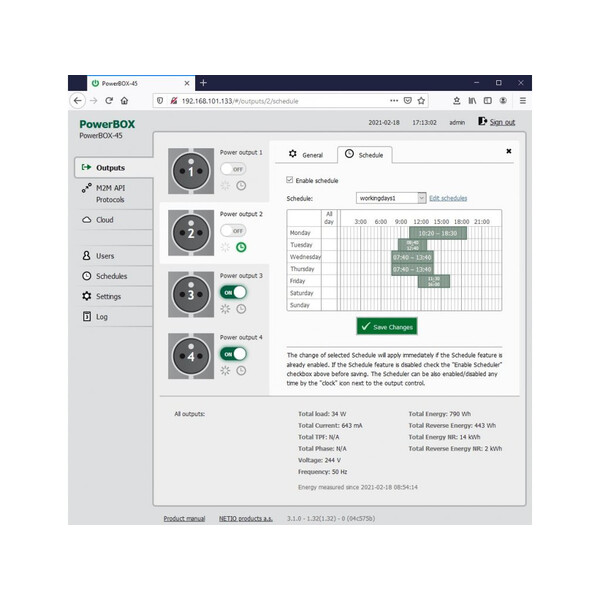The width and height of the screenshot is (600, 600).
Task: Click the restart icon for Power output 3
Action: coord(225,309)
